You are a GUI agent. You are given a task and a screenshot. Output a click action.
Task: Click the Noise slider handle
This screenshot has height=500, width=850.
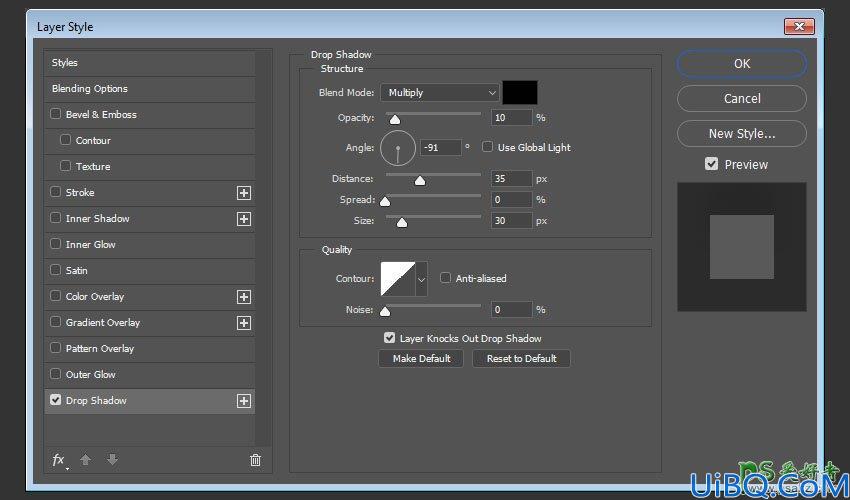[385, 311]
